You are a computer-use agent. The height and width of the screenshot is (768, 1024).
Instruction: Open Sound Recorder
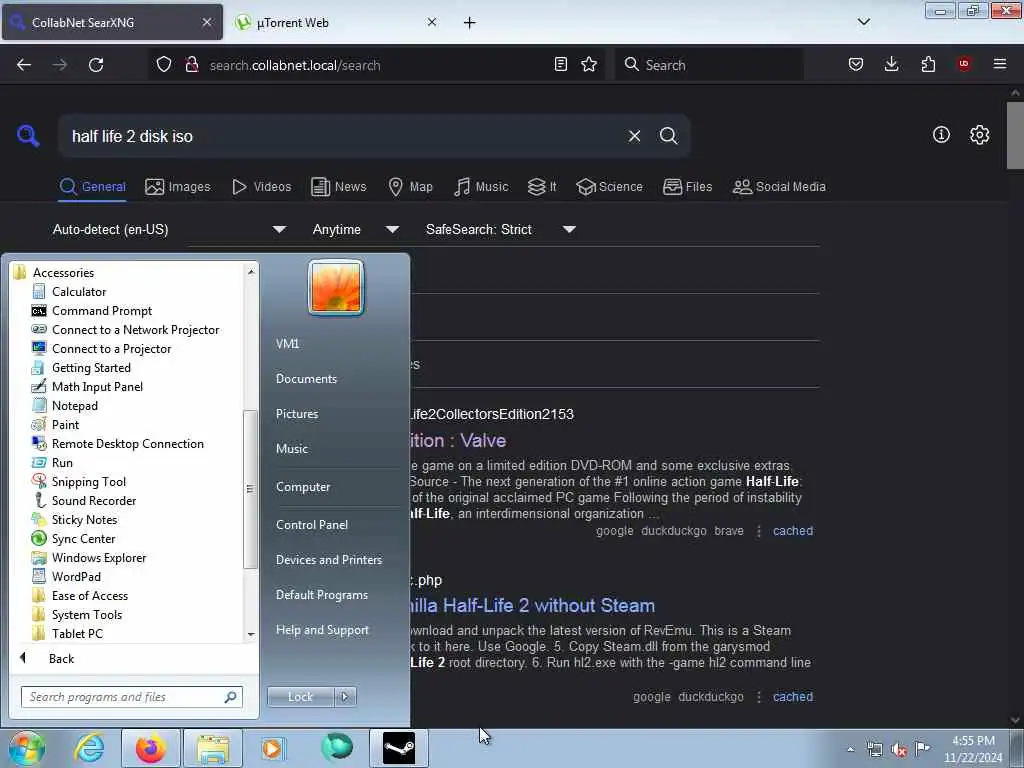(93, 500)
